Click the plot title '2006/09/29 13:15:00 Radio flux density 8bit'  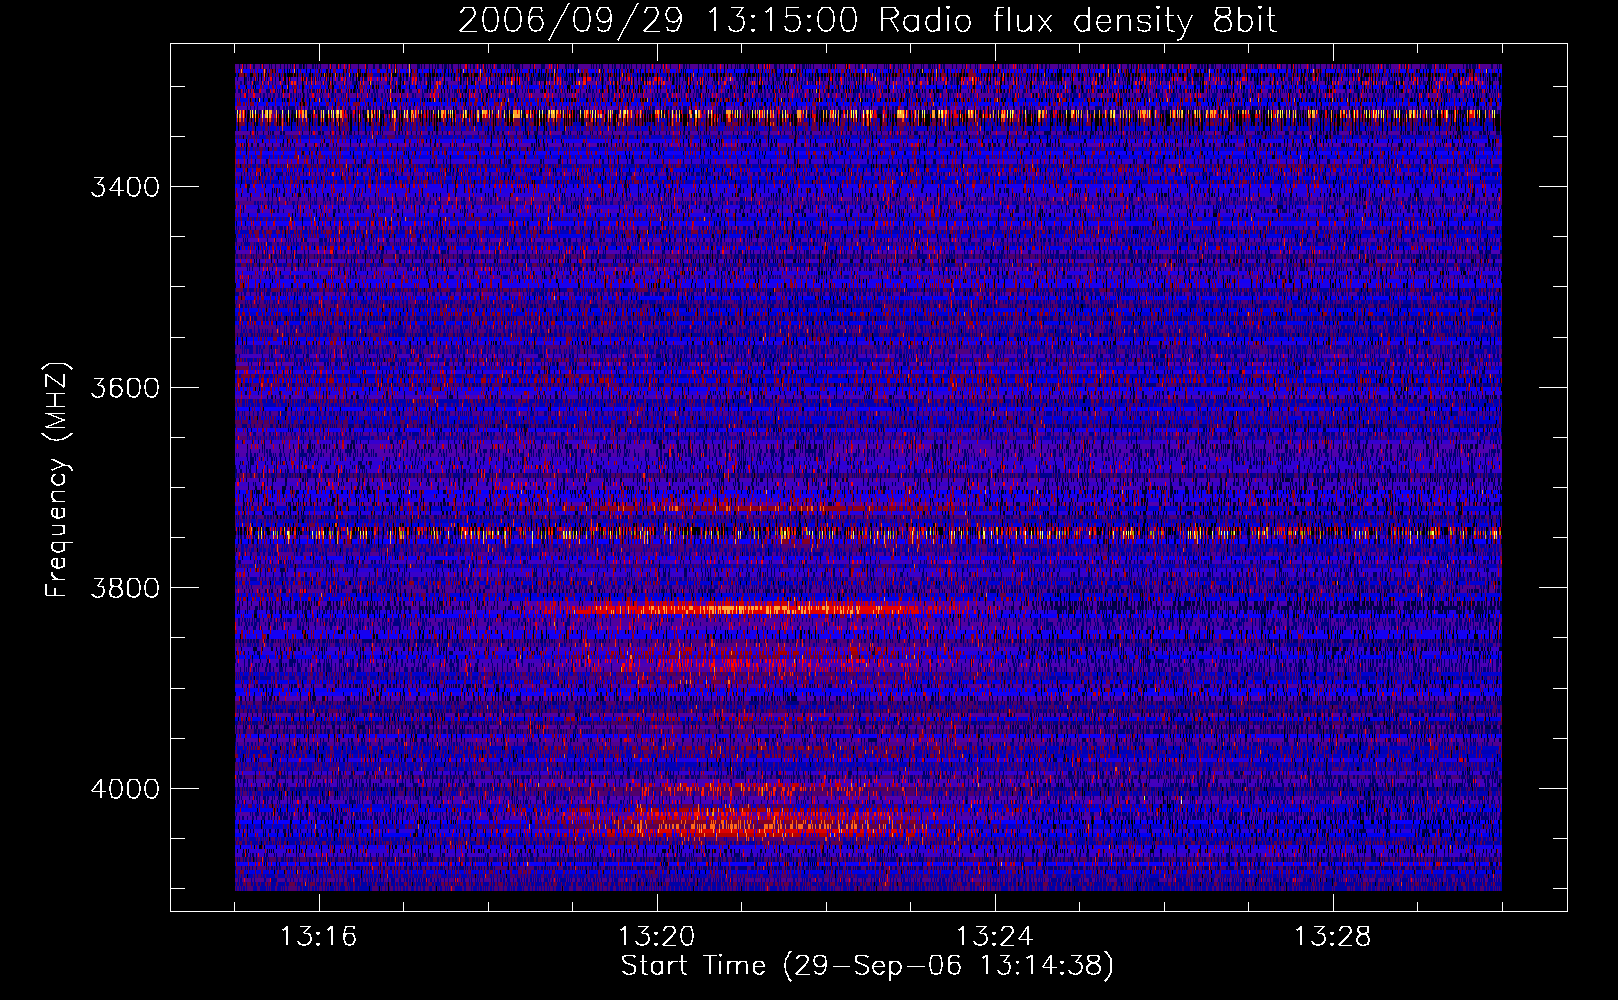[867, 21]
